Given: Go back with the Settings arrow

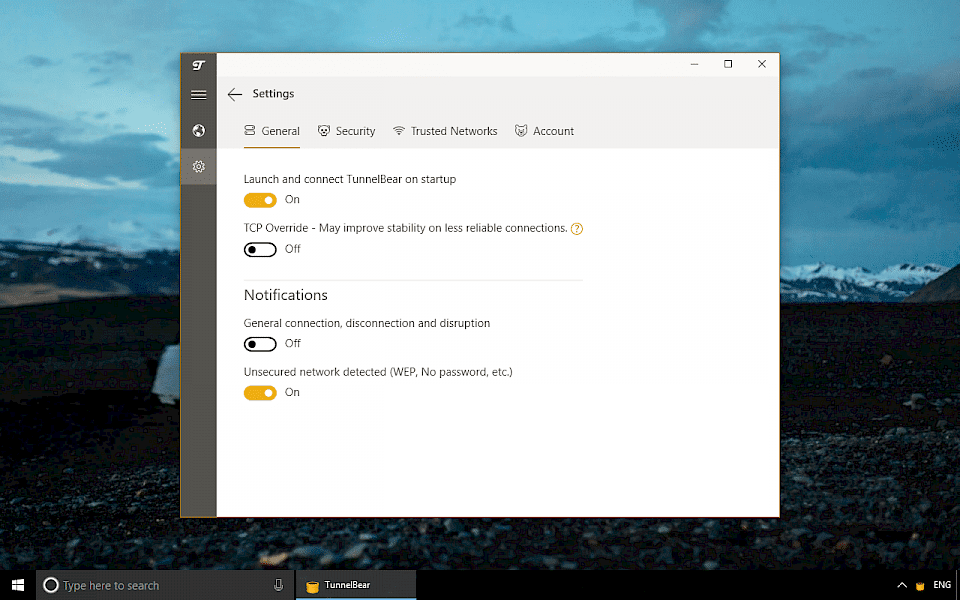Looking at the screenshot, I should (x=234, y=94).
